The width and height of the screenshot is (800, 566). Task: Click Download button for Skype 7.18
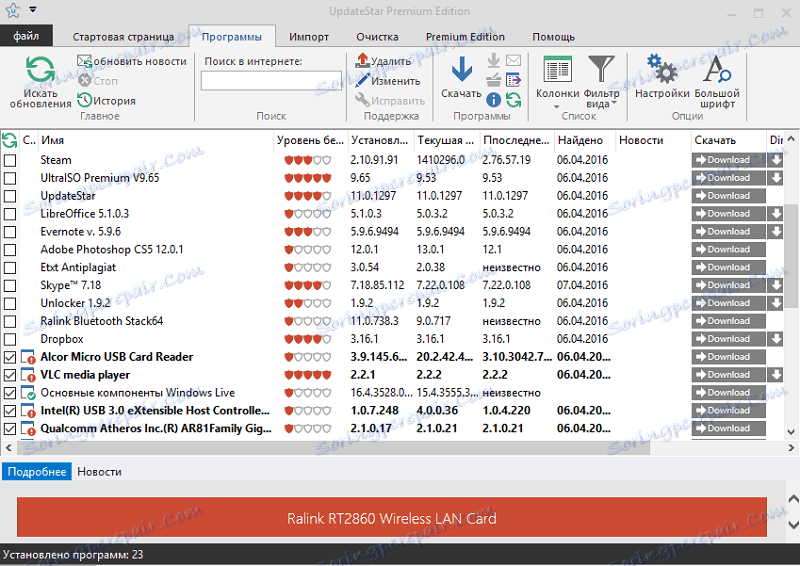[729, 285]
